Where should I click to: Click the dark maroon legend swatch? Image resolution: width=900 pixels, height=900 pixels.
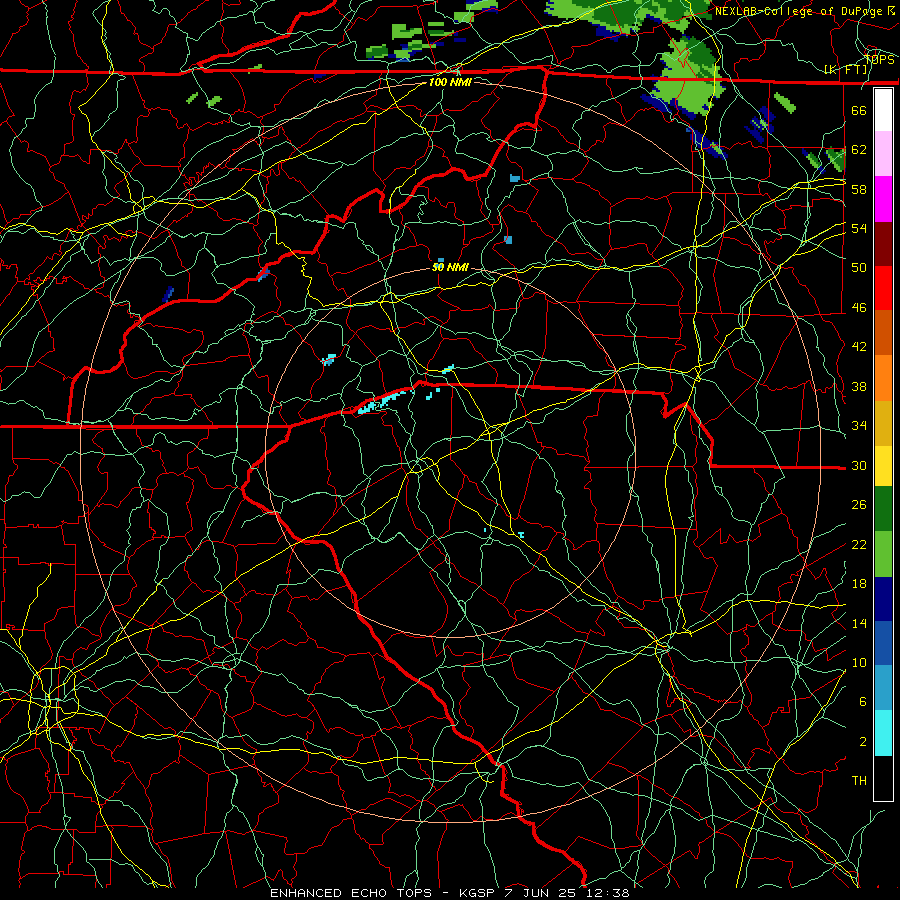pyautogui.click(x=883, y=244)
